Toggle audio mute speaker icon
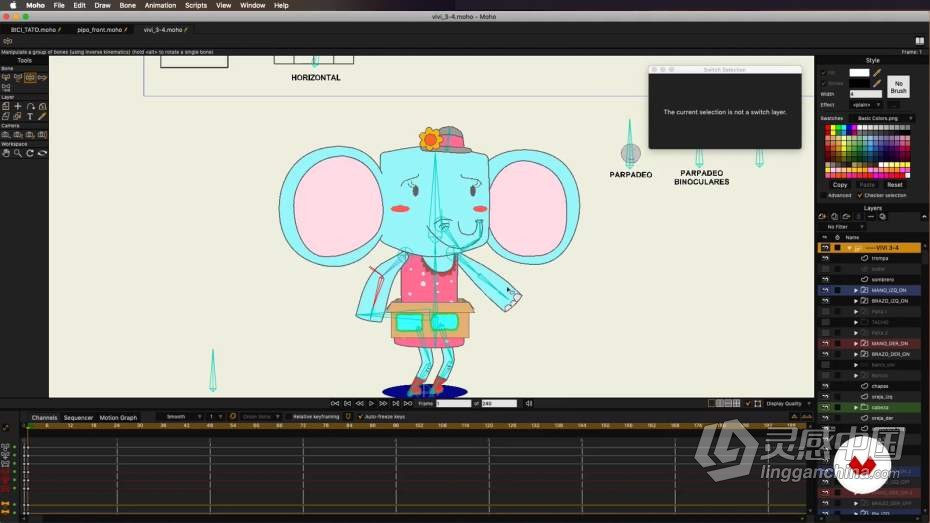930x523 pixels. tap(528, 403)
